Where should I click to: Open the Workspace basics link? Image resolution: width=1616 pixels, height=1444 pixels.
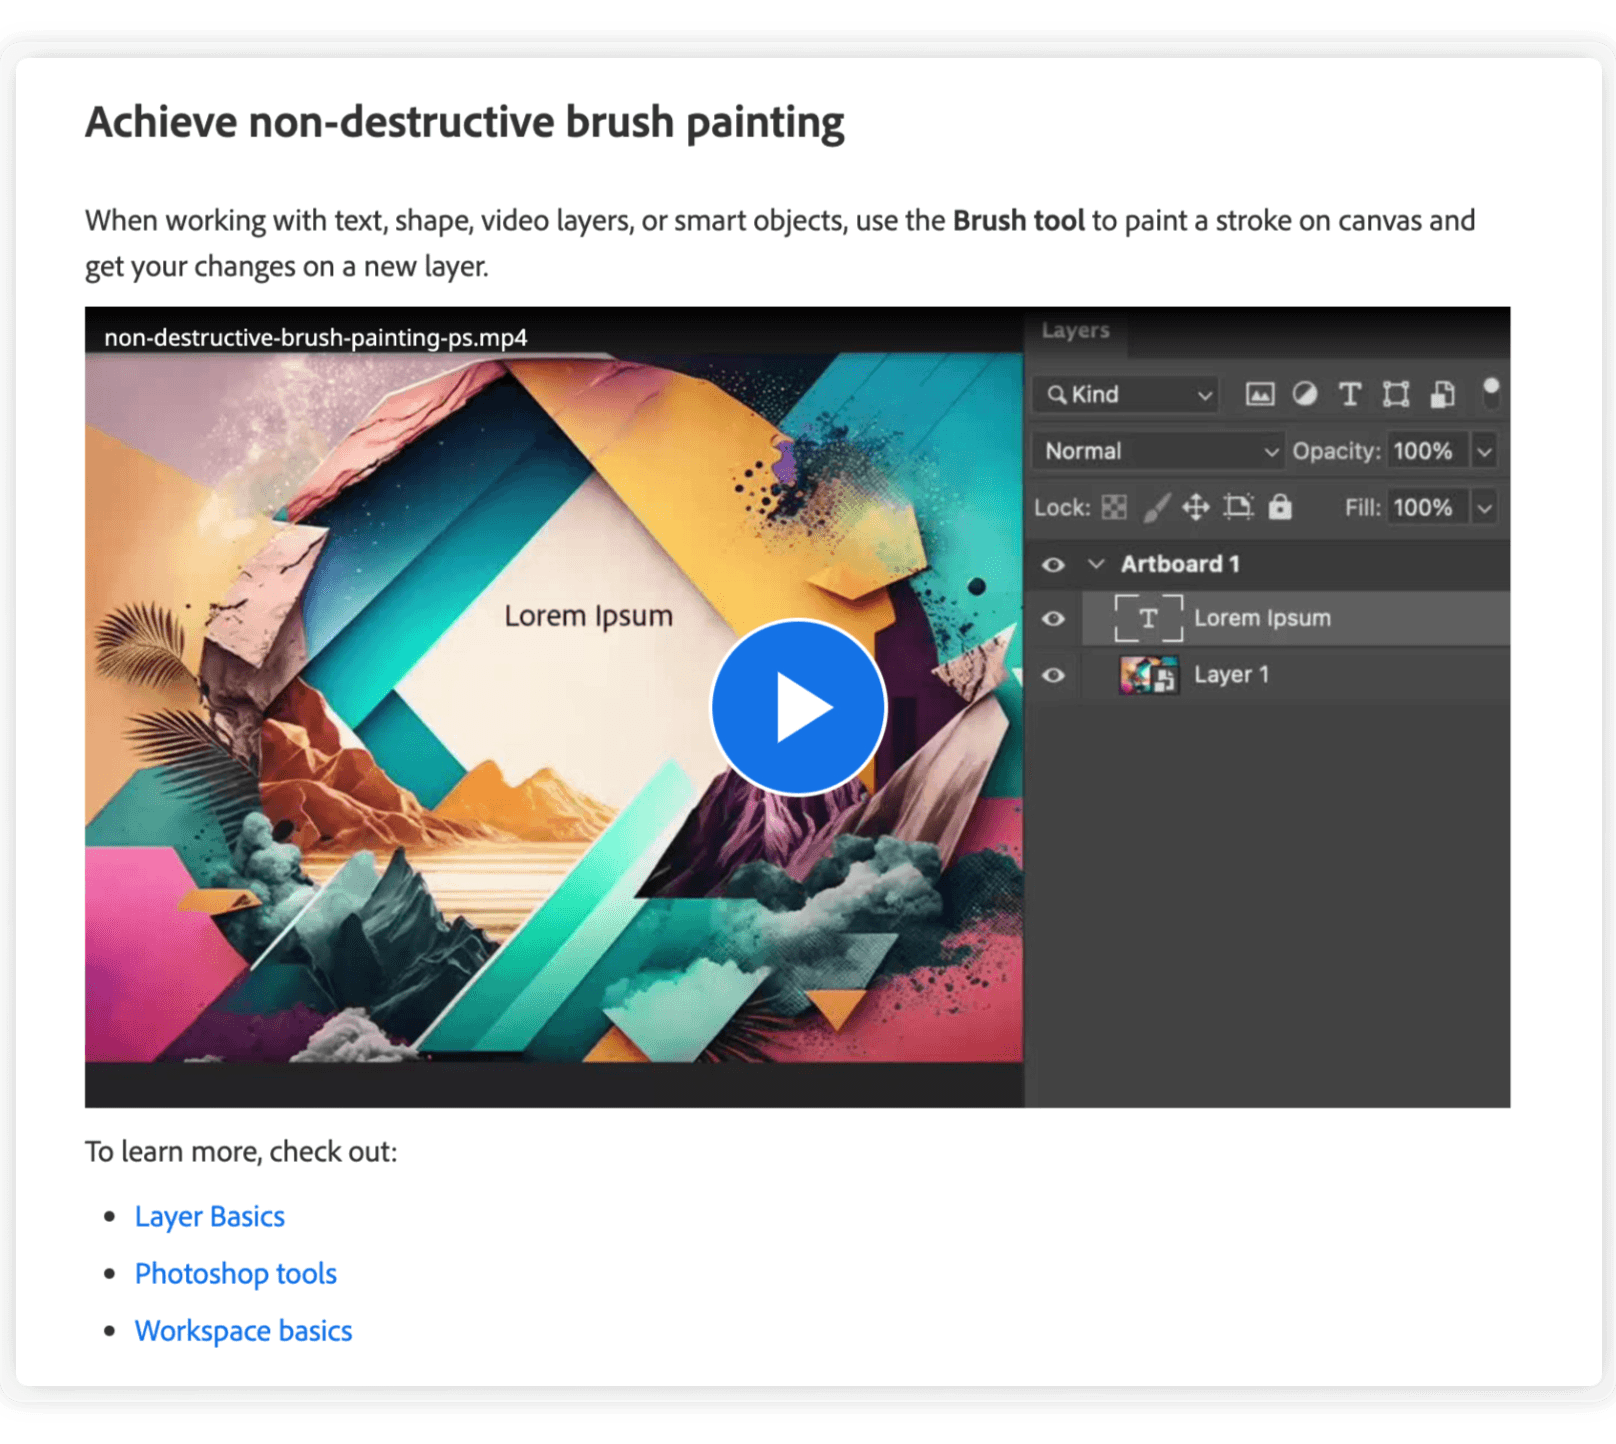coord(244,1330)
